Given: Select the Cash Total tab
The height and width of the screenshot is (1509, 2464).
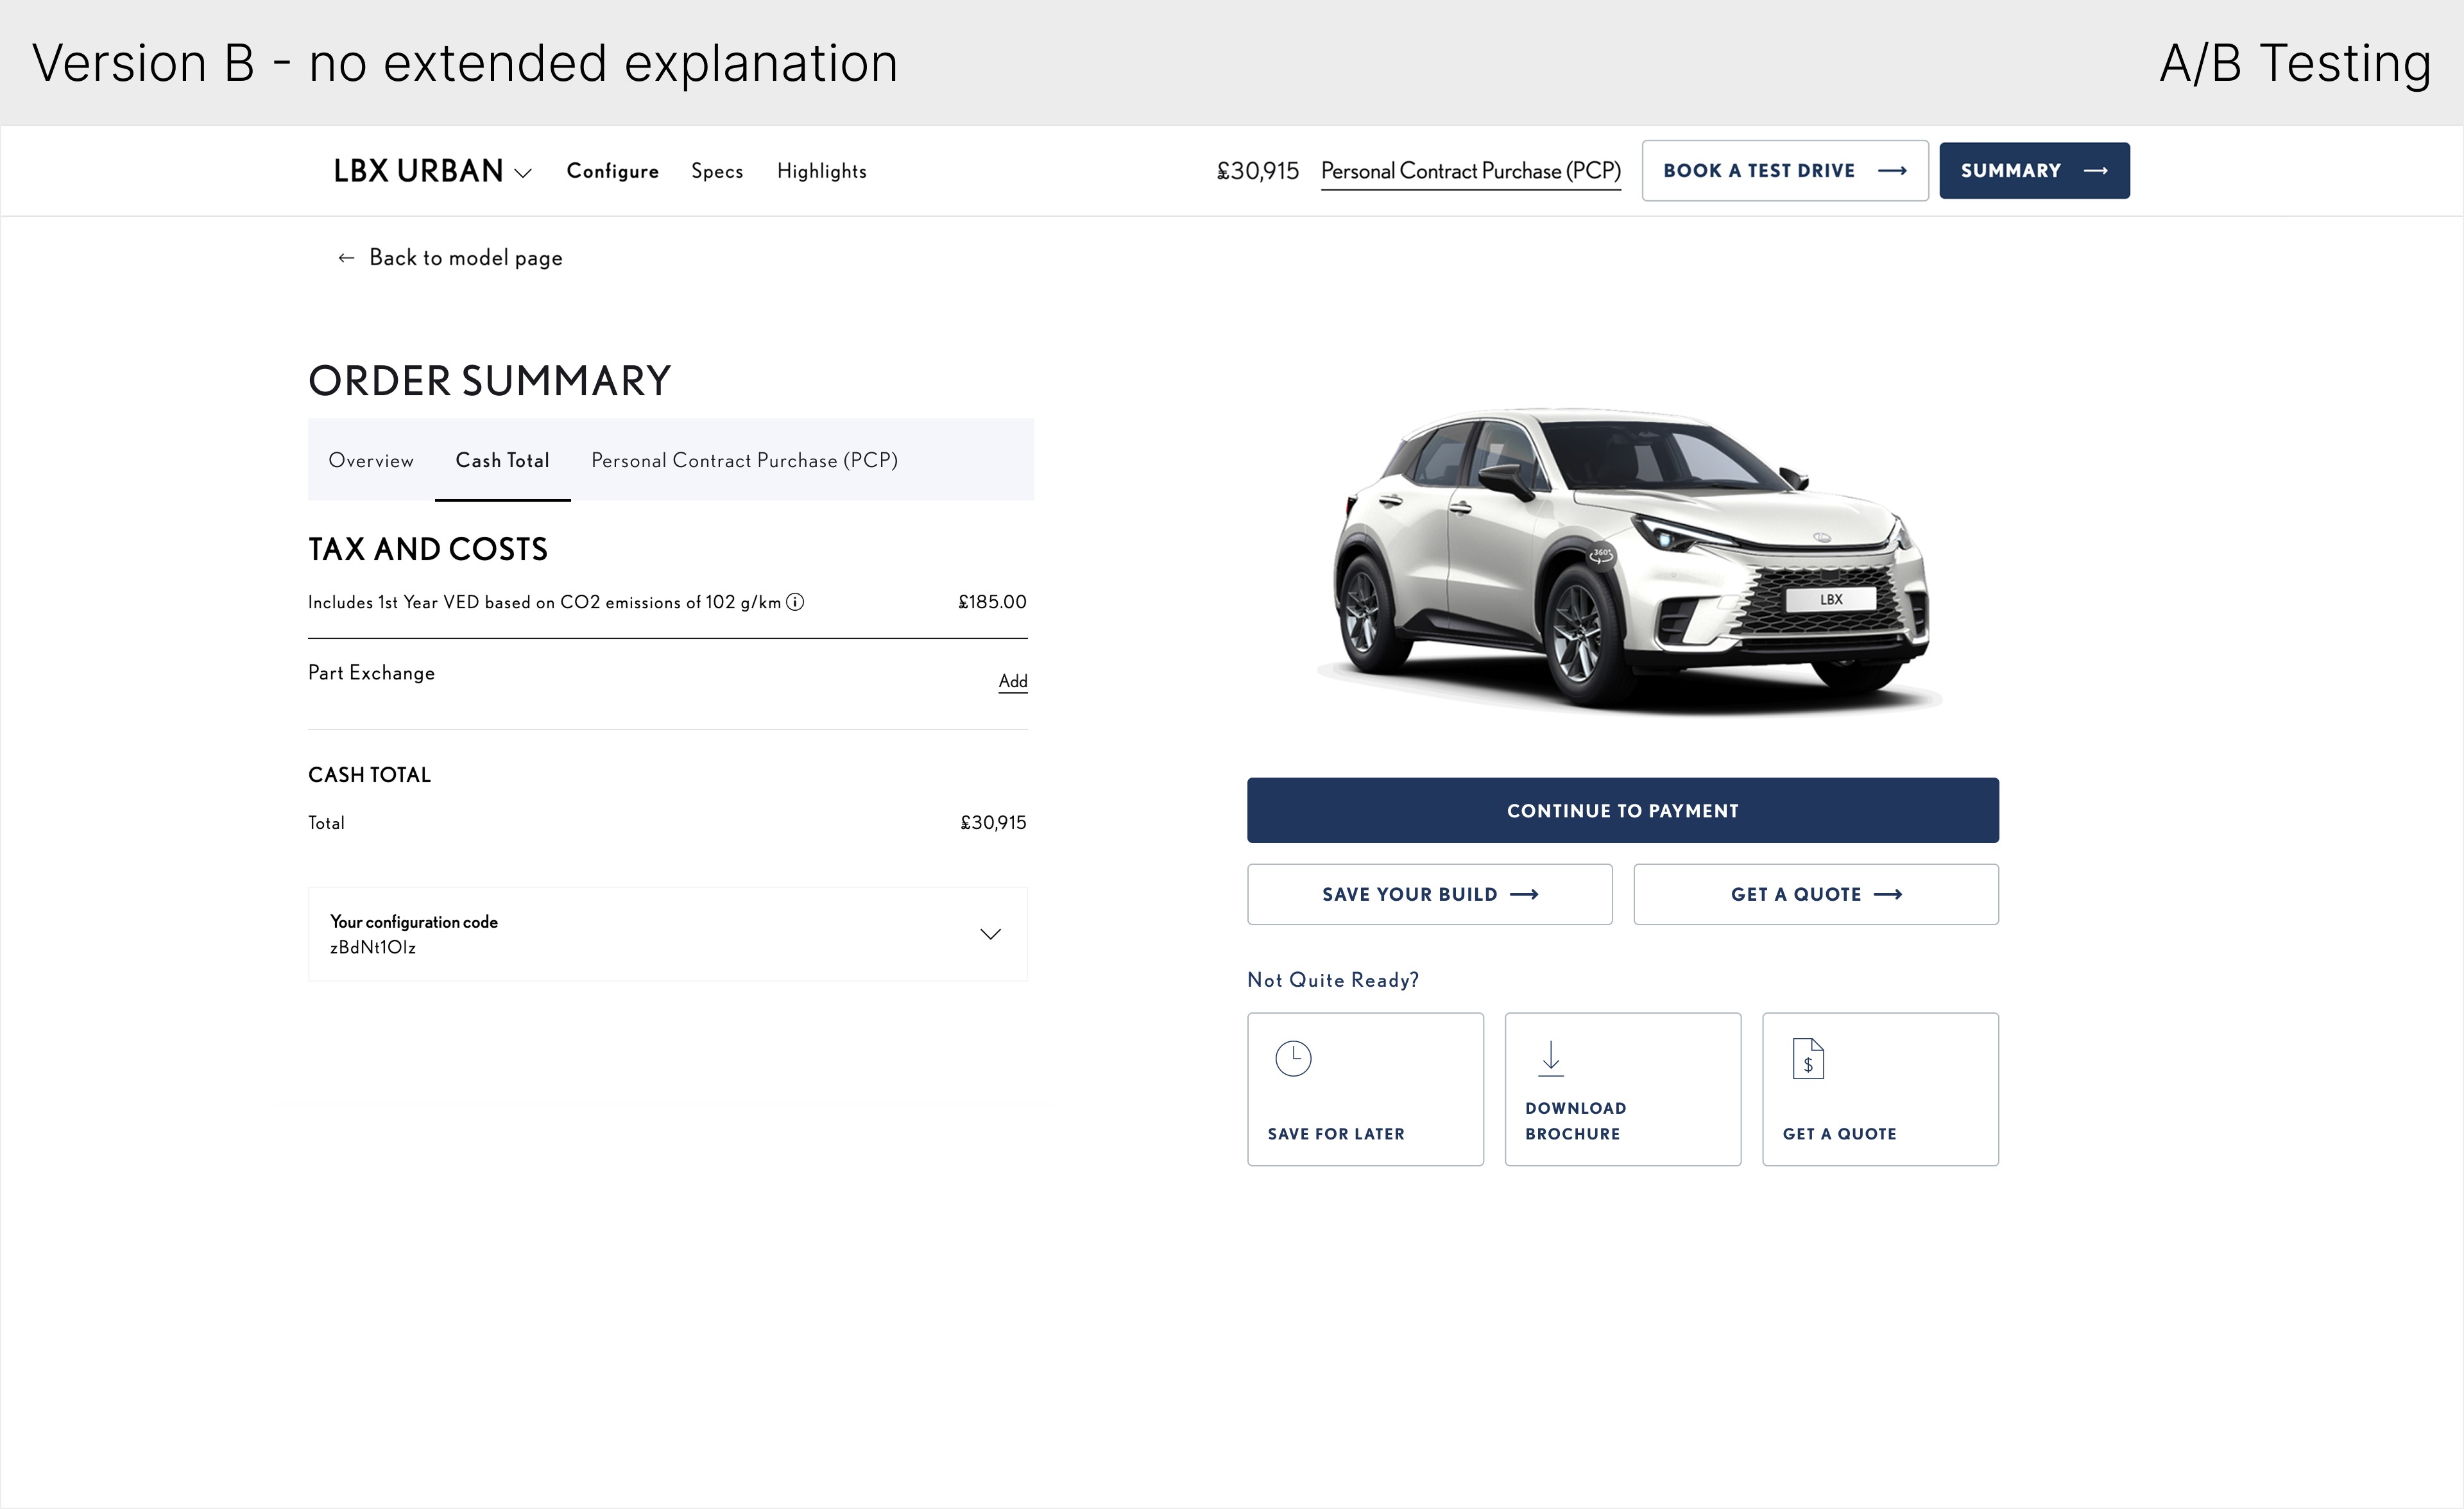Looking at the screenshot, I should 502,461.
